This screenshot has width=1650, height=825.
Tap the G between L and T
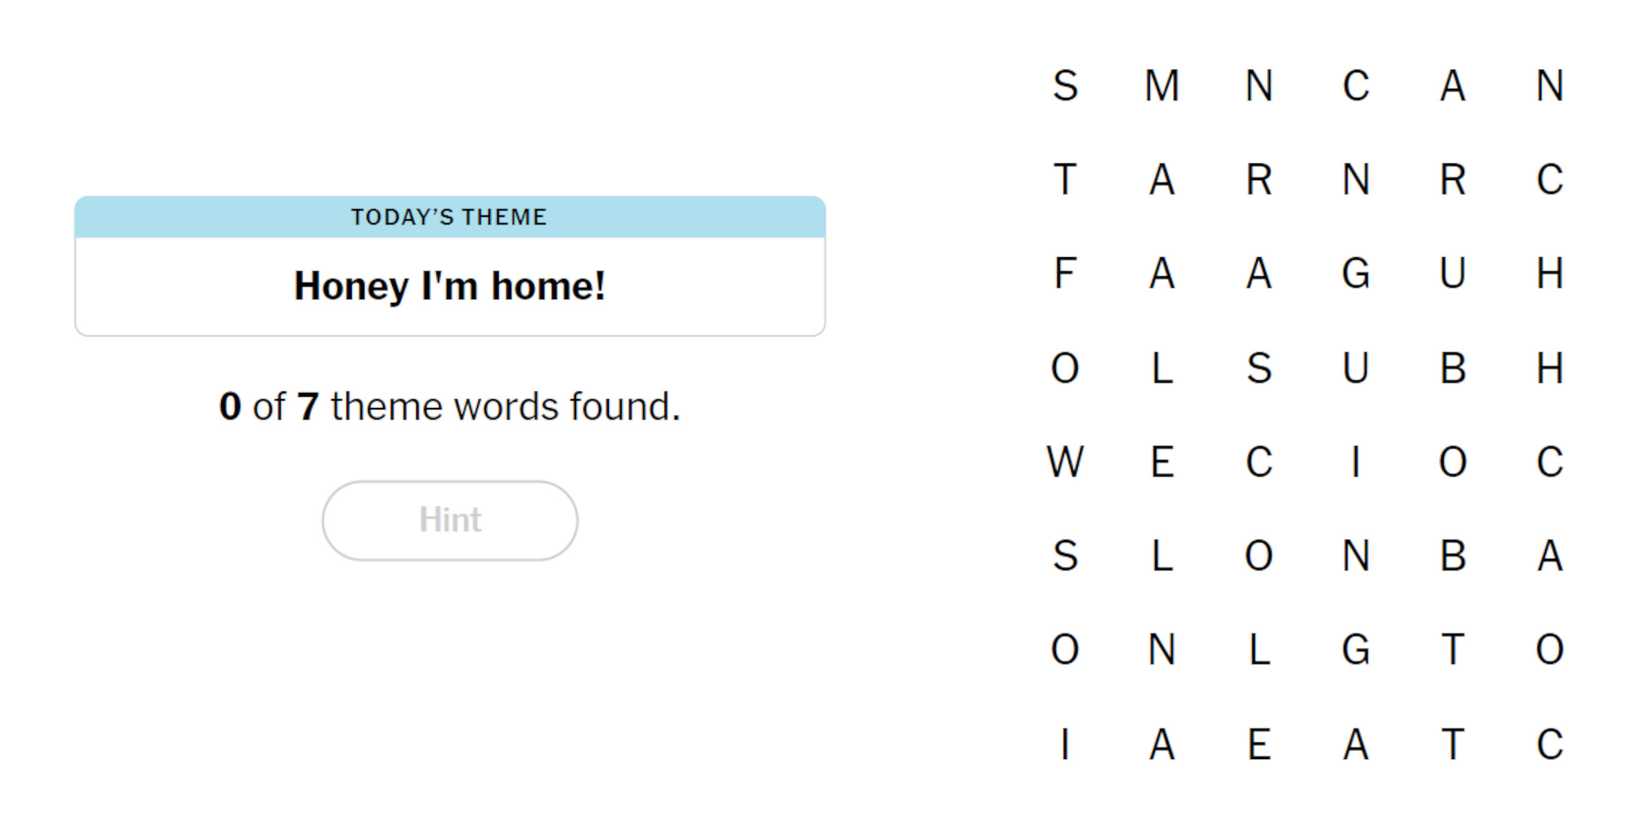coord(1356,650)
